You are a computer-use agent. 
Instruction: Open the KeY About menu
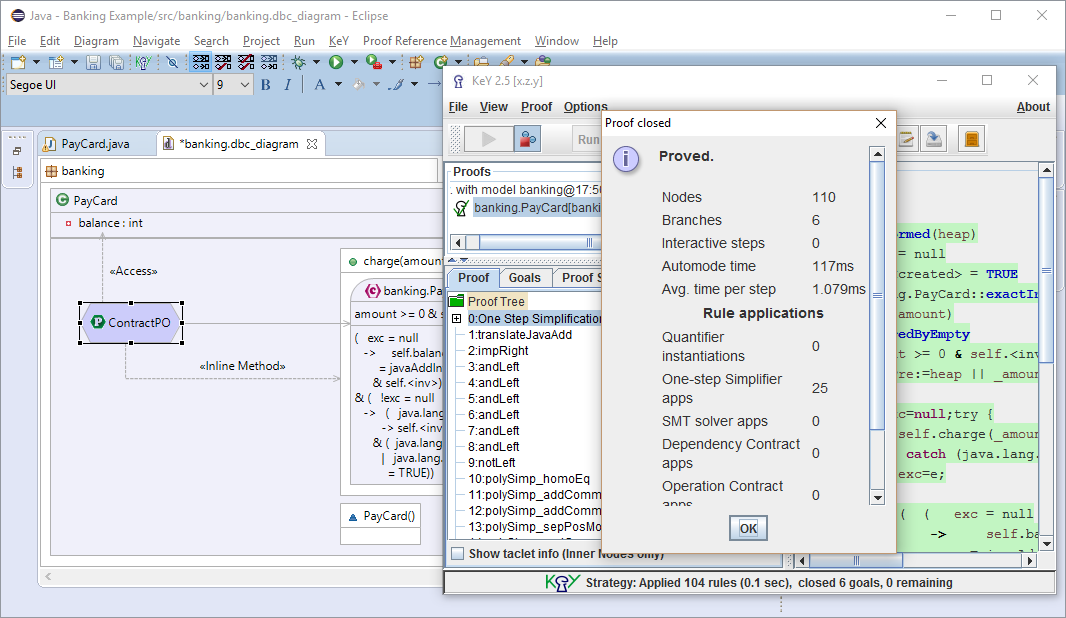click(1033, 107)
